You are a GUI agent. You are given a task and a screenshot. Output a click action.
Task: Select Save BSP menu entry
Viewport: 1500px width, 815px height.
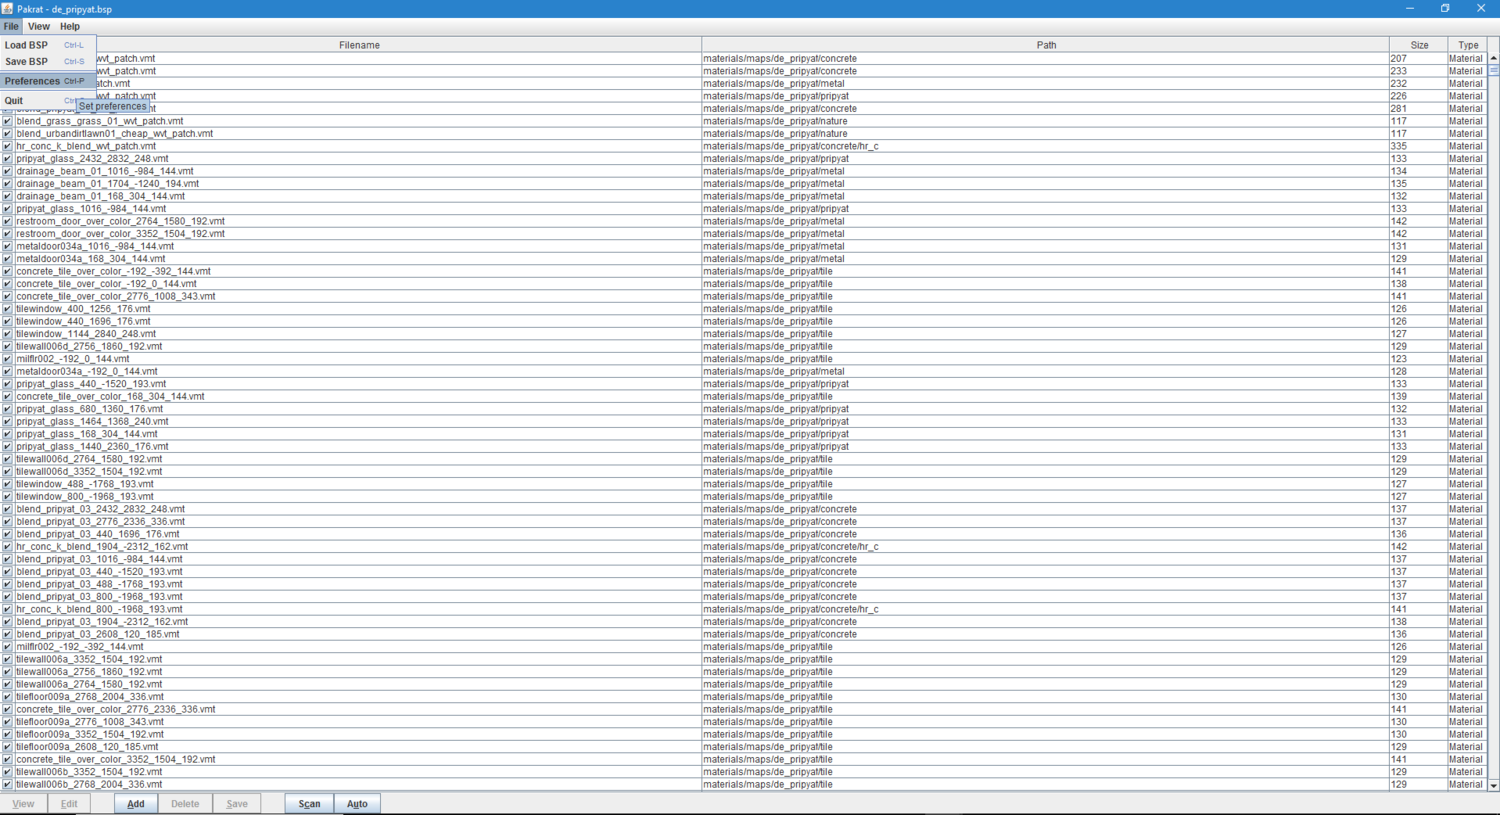pyautogui.click(x=27, y=62)
